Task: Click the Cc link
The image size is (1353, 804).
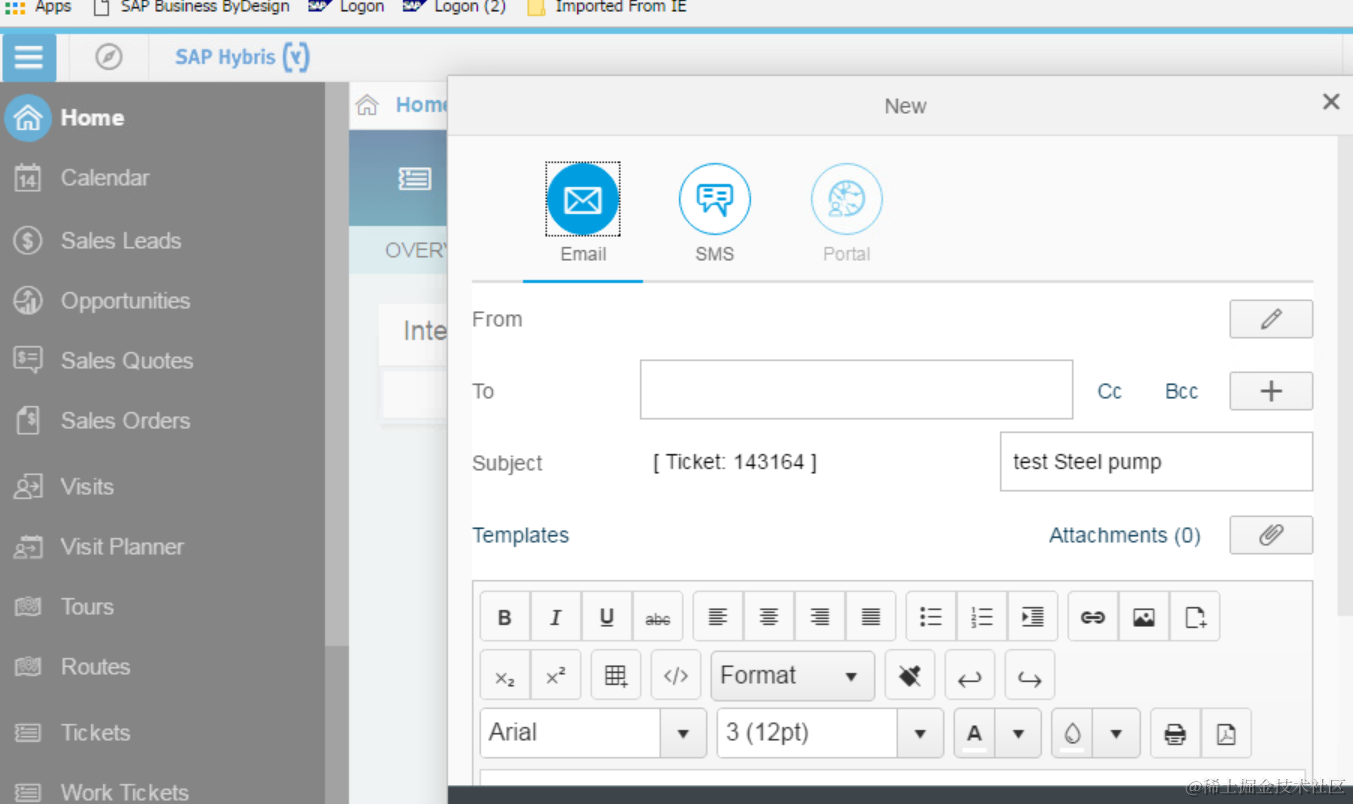Action: pyautogui.click(x=1110, y=391)
